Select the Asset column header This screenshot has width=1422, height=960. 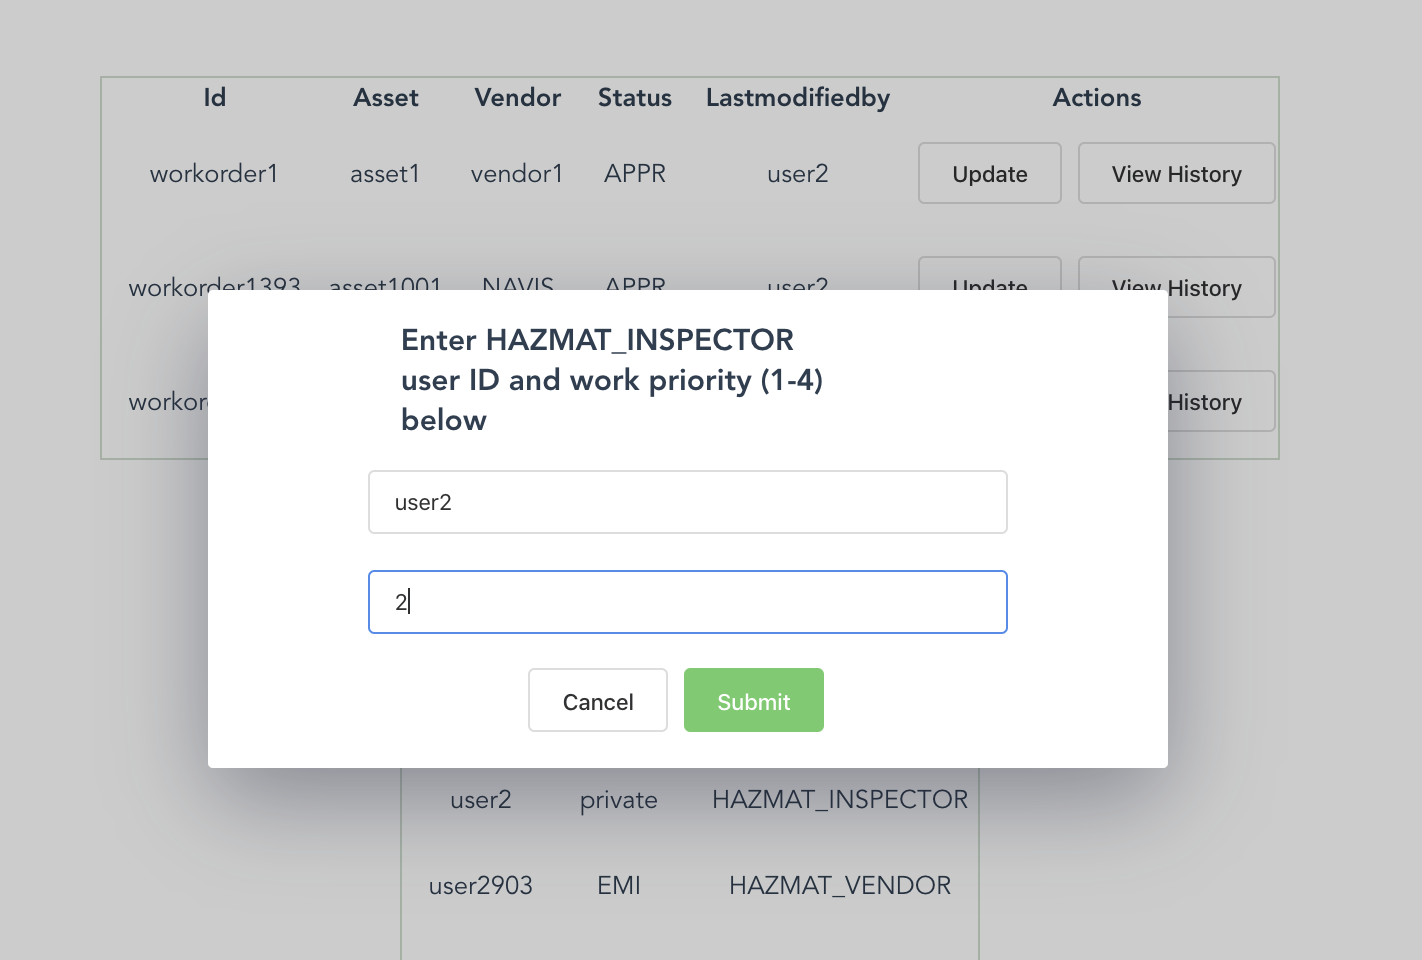click(x=386, y=97)
